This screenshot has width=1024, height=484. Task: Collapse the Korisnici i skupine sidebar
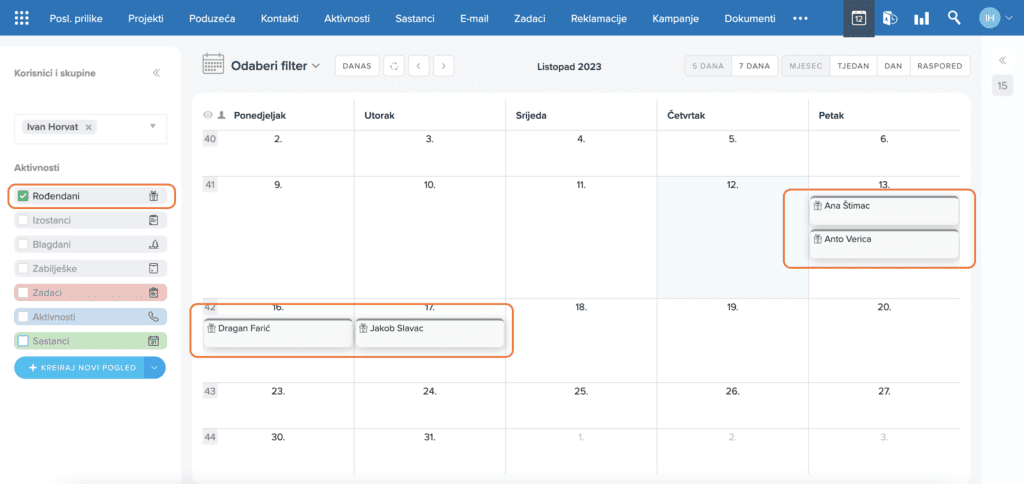[x=156, y=73]
